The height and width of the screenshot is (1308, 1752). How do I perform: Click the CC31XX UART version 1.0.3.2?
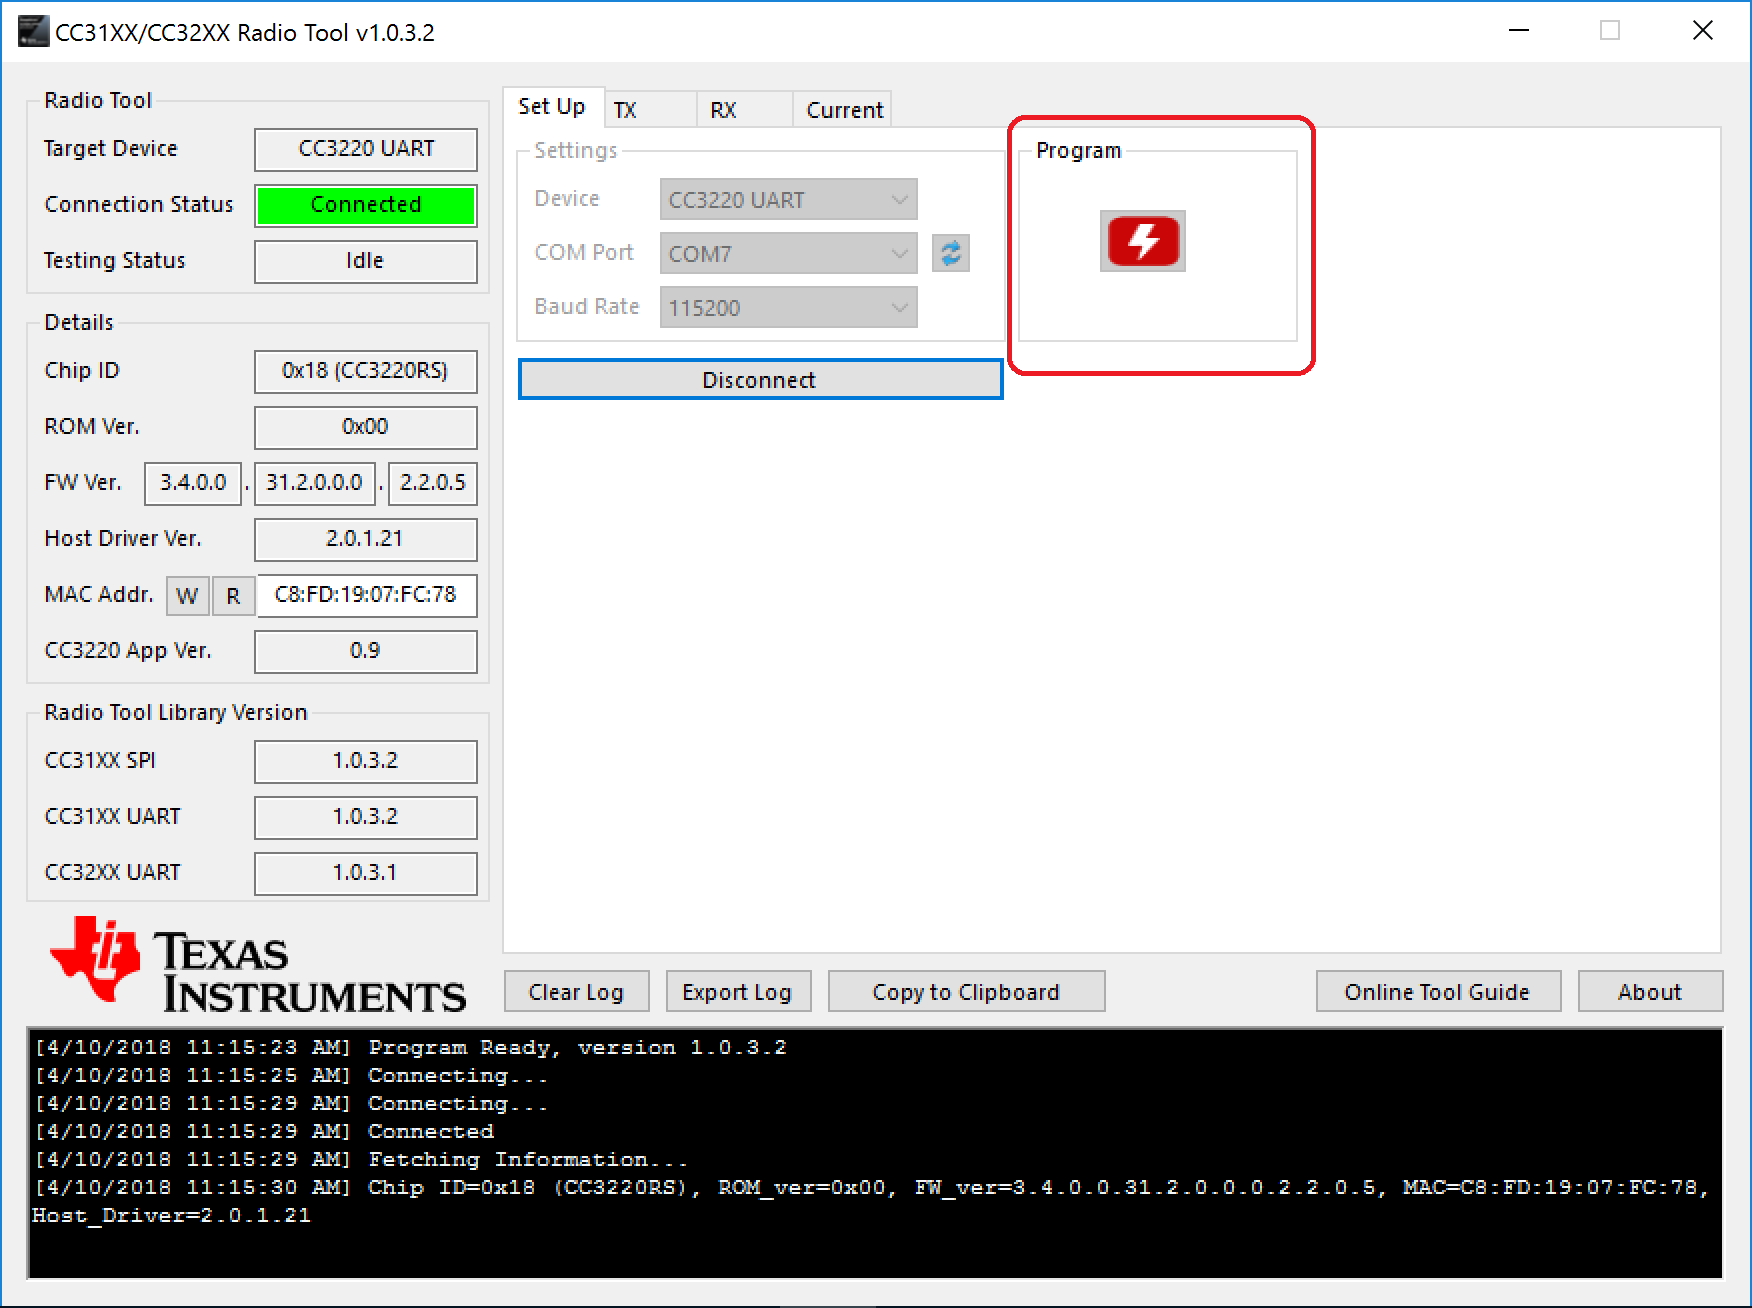[366, 817]
